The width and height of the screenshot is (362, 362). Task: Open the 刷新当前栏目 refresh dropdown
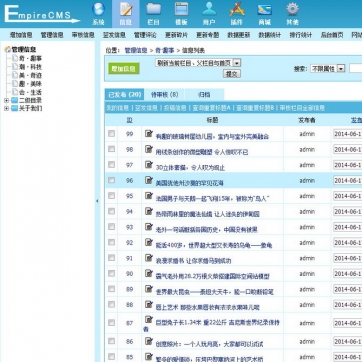point(198,63)
